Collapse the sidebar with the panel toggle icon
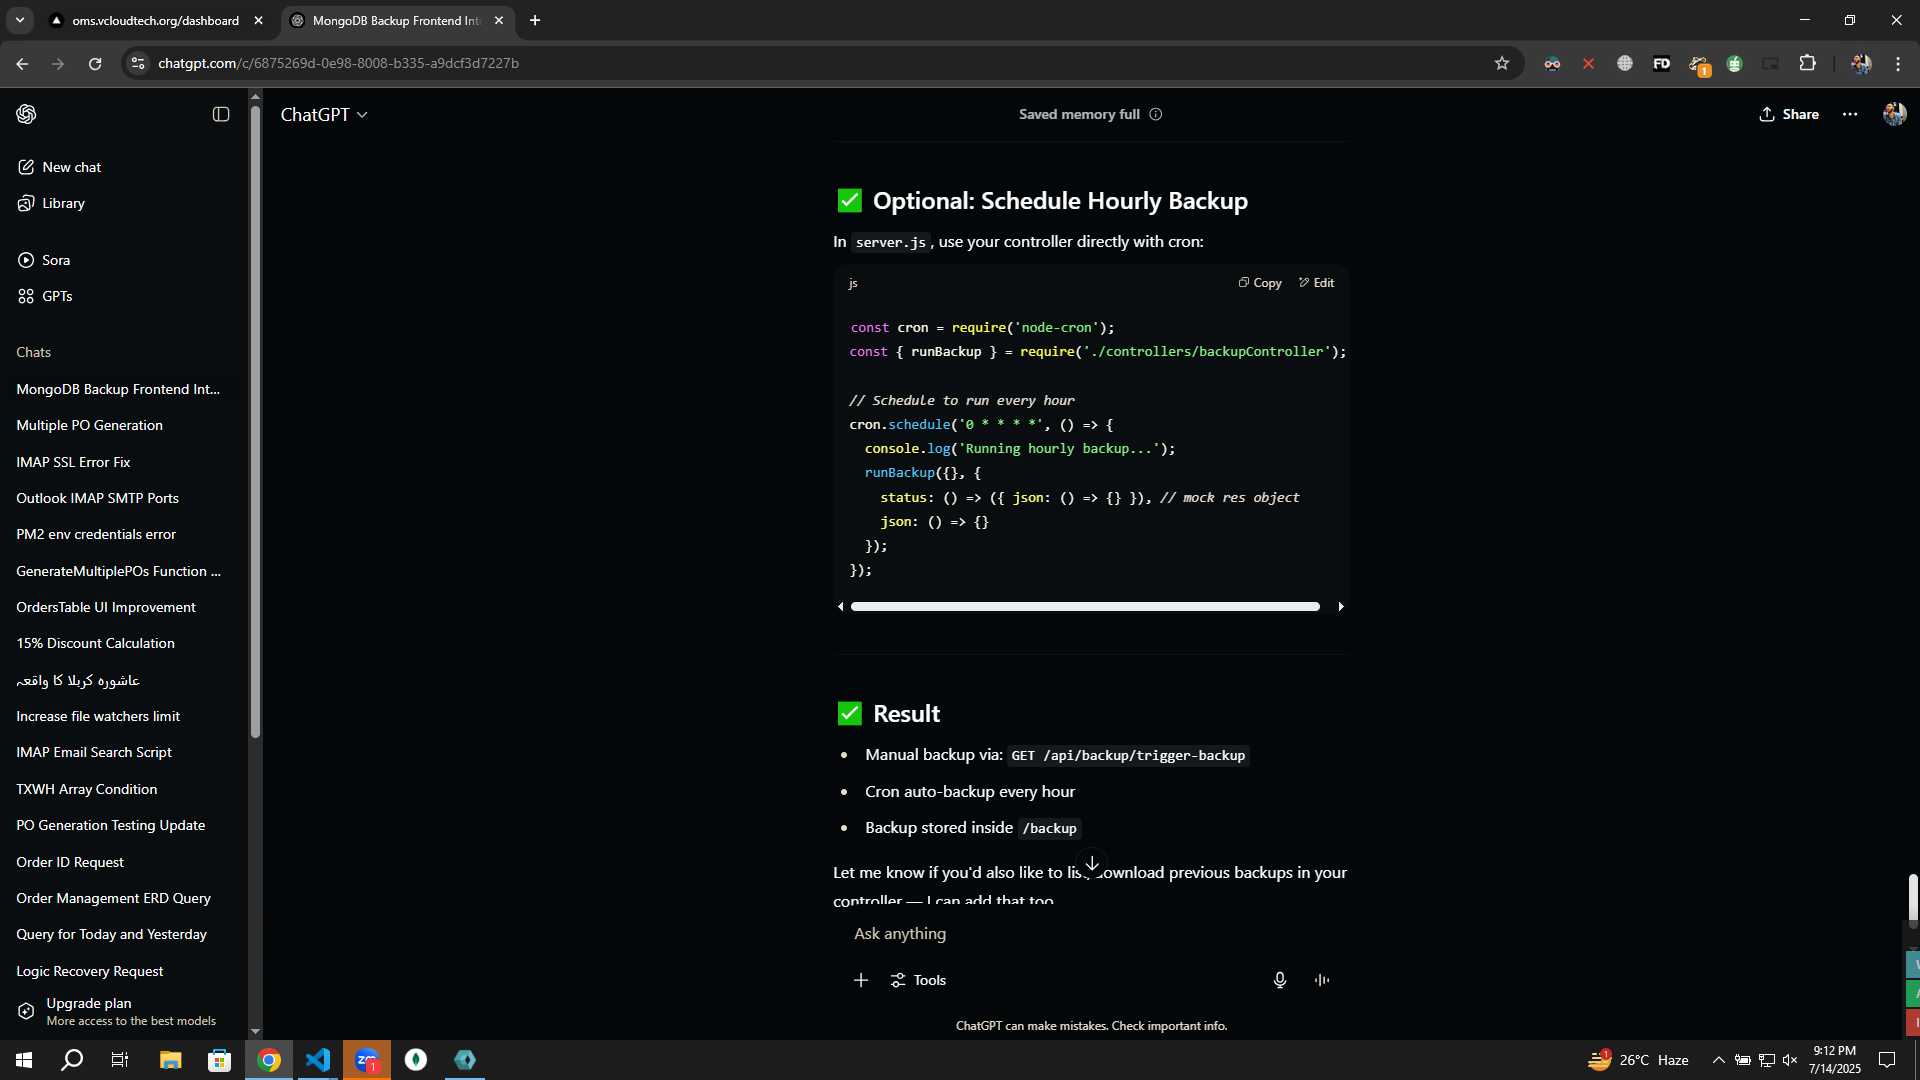 tap(221, 114)
